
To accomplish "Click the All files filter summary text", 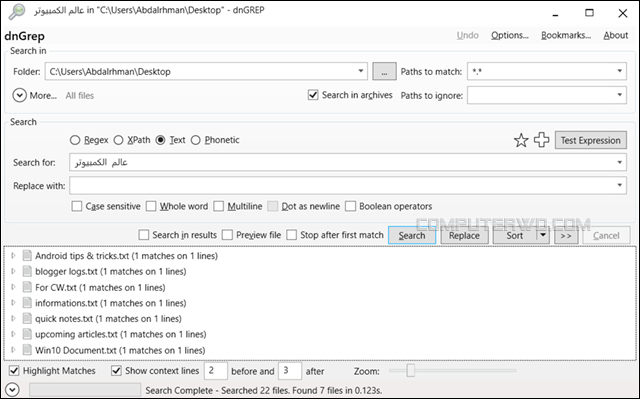I will coord(80,95).
